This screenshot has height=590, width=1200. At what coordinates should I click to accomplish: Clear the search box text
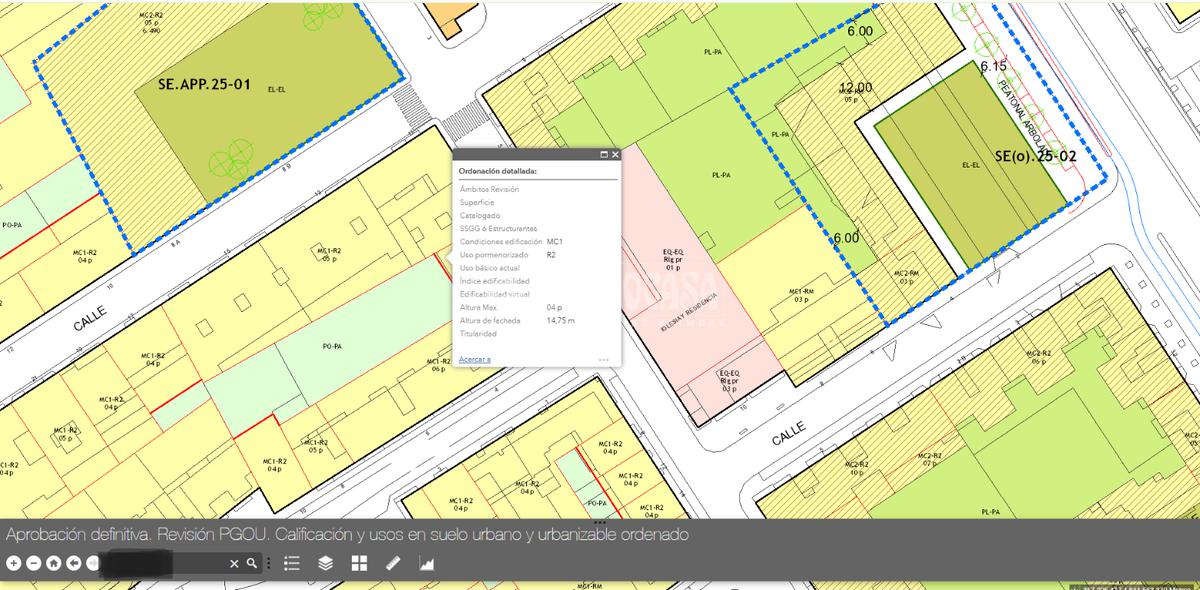pos(235,564)
